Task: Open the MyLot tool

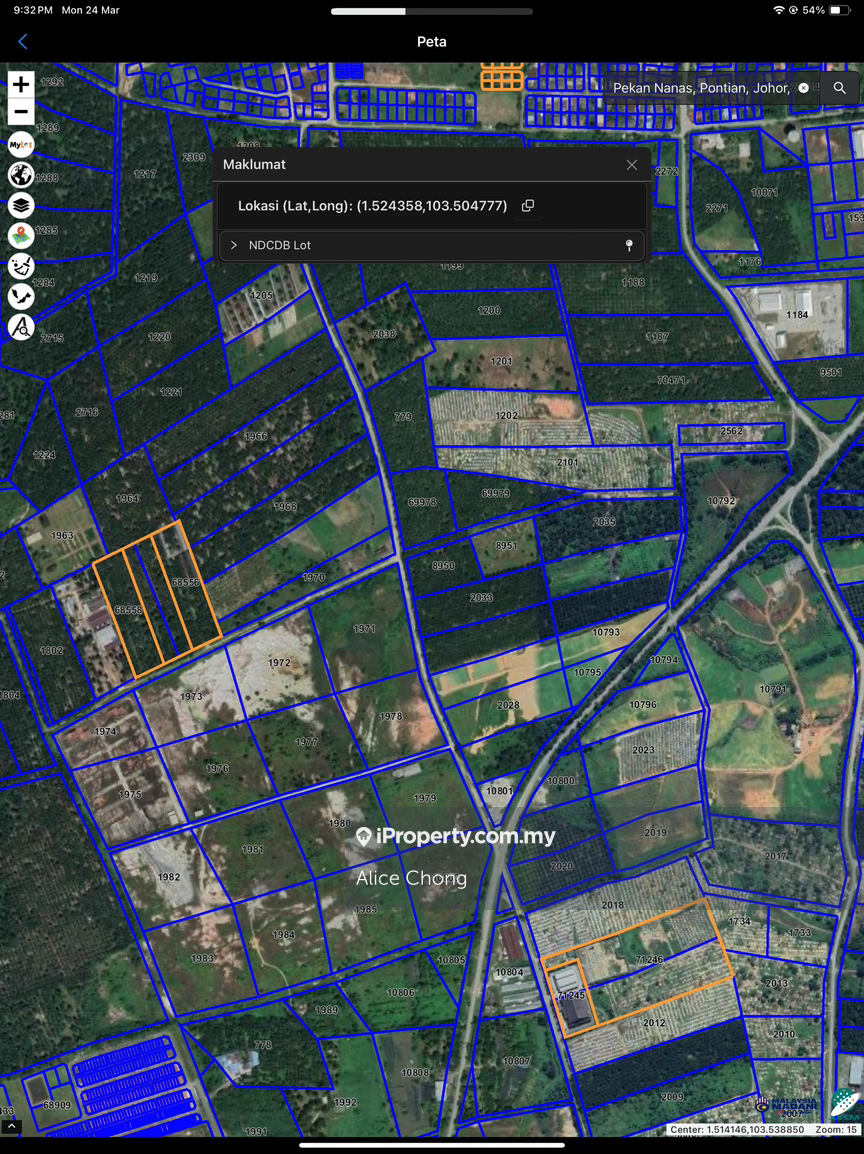Action: tap(21, 145)
